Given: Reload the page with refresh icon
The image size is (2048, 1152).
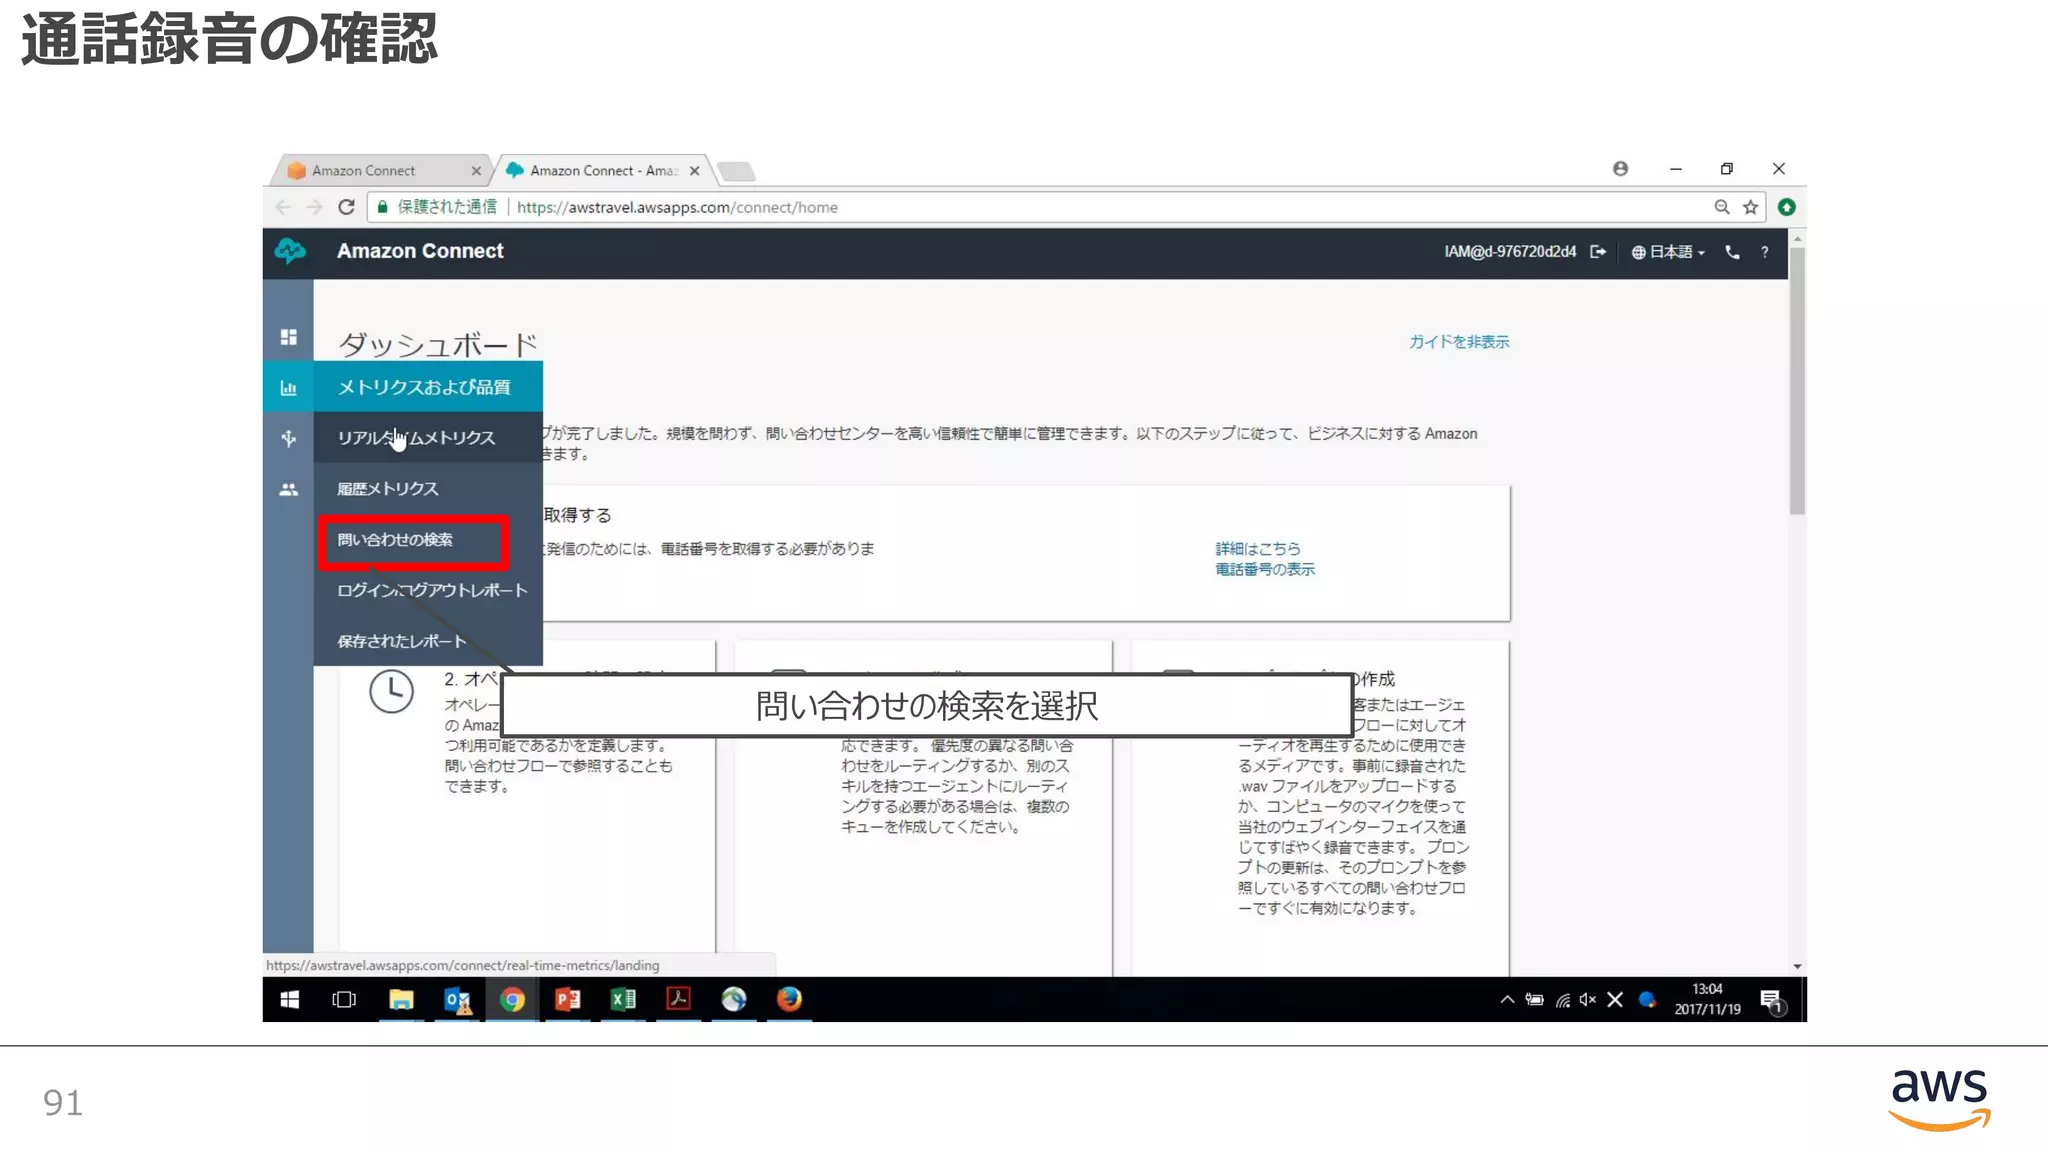Looking at the screenshot, I should point(346,207).
